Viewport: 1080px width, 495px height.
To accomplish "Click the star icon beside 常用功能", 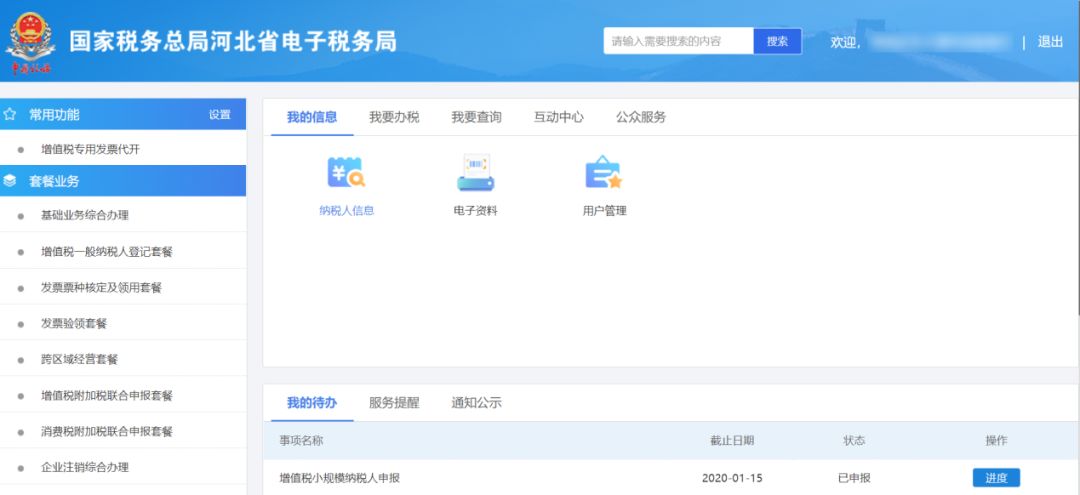I will [10, 114].
